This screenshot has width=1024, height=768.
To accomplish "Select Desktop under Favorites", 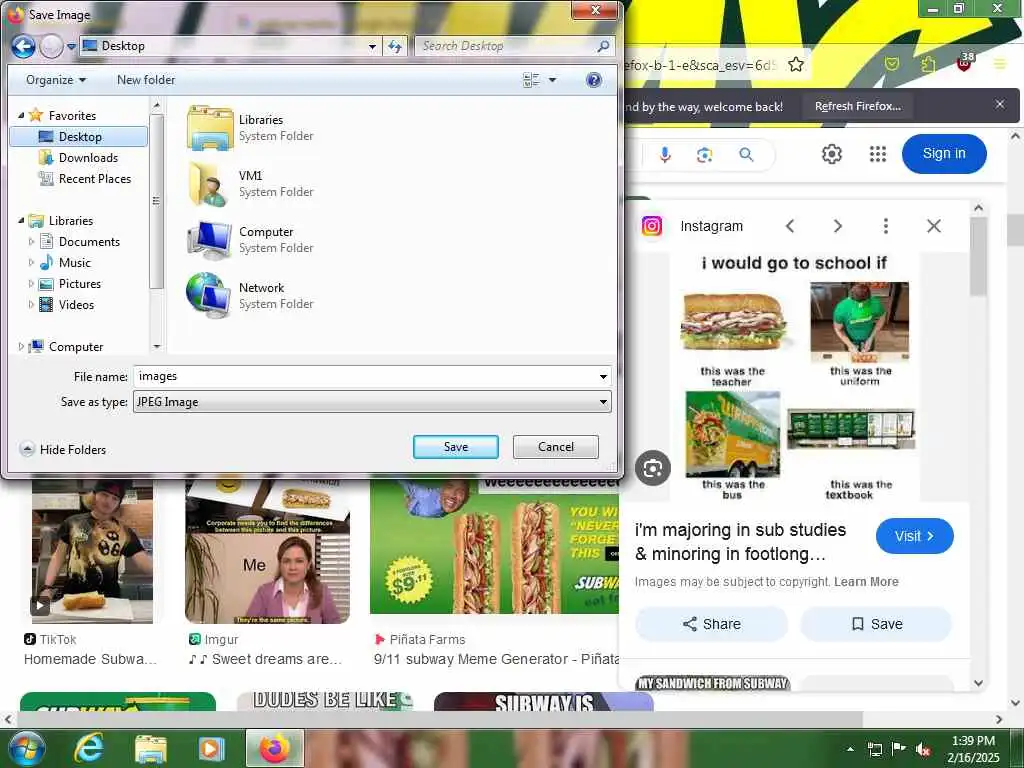I will point(78,136).
